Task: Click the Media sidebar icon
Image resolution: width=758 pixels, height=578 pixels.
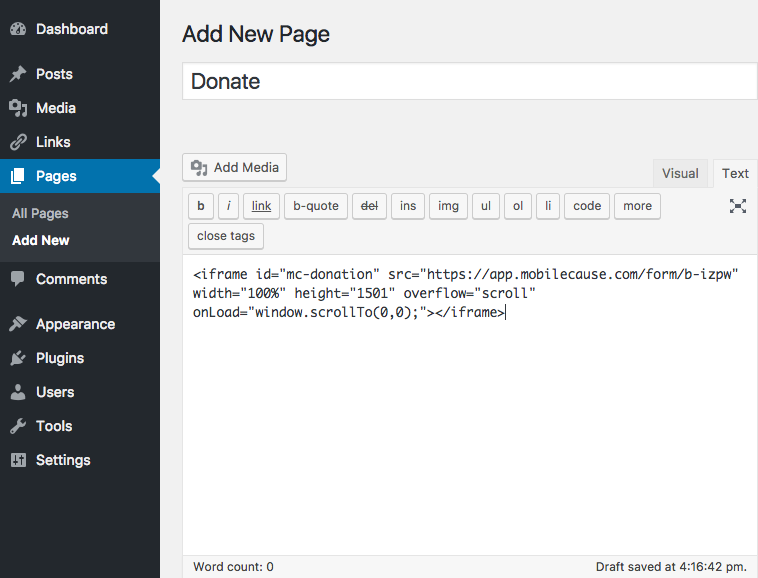Action: 18,108
